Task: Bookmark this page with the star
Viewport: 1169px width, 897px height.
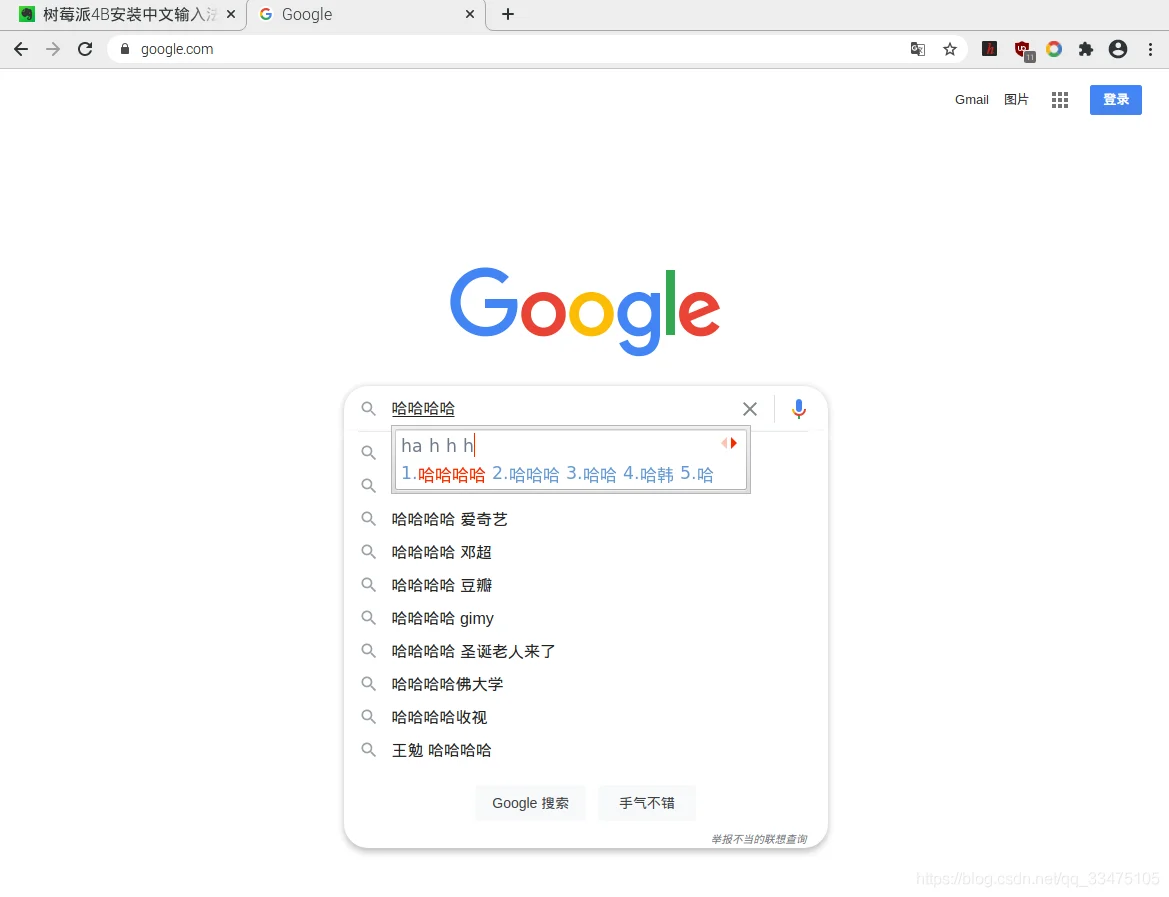Action: point(950,49)
